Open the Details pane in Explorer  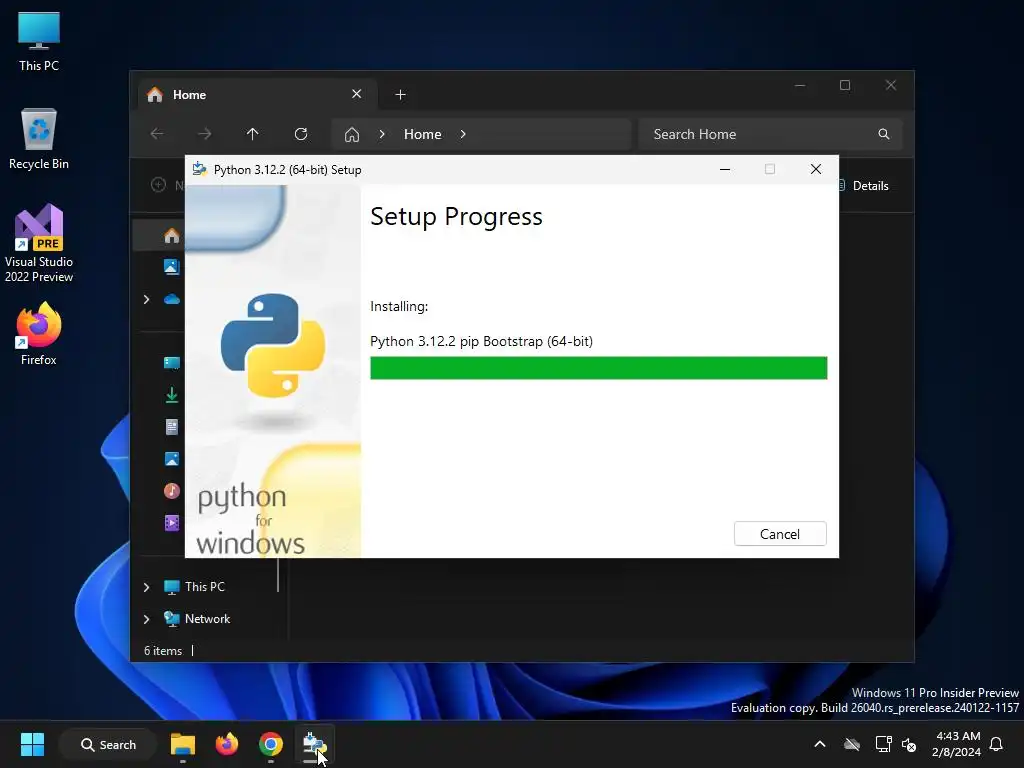(863, 185)
